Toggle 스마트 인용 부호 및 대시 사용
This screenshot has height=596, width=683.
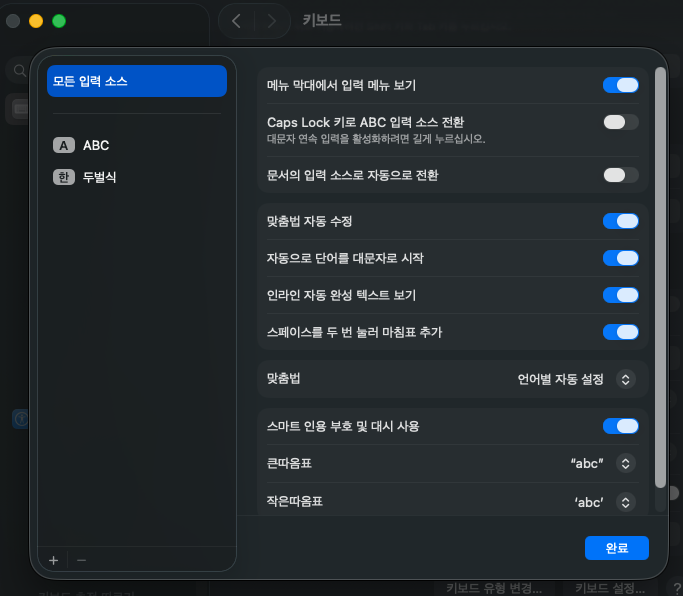[x=620, y=426]
